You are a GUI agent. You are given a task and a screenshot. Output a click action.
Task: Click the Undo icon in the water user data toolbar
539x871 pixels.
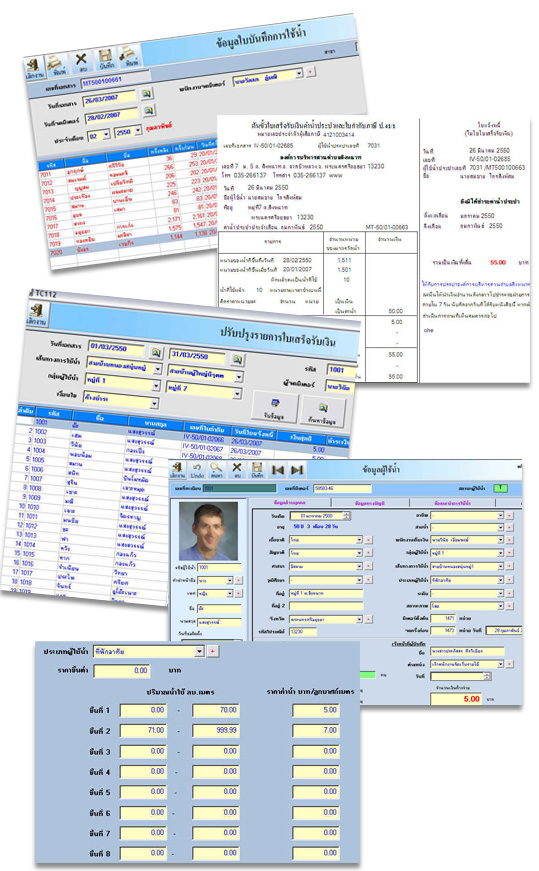tap(197, 470)
